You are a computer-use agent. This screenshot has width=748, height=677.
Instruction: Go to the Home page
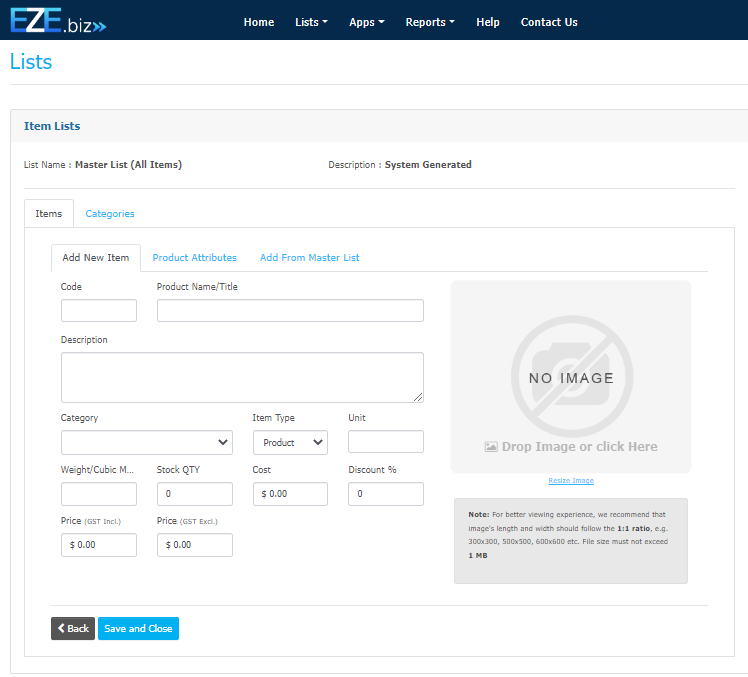coord(259,22)
